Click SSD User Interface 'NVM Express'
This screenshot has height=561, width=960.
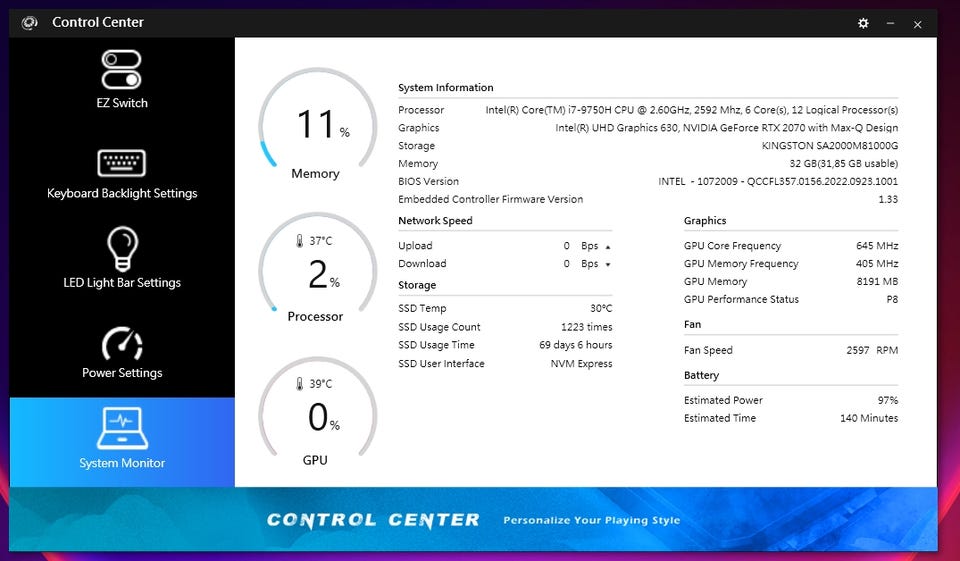pyautogui.click(x=582, y=364)
